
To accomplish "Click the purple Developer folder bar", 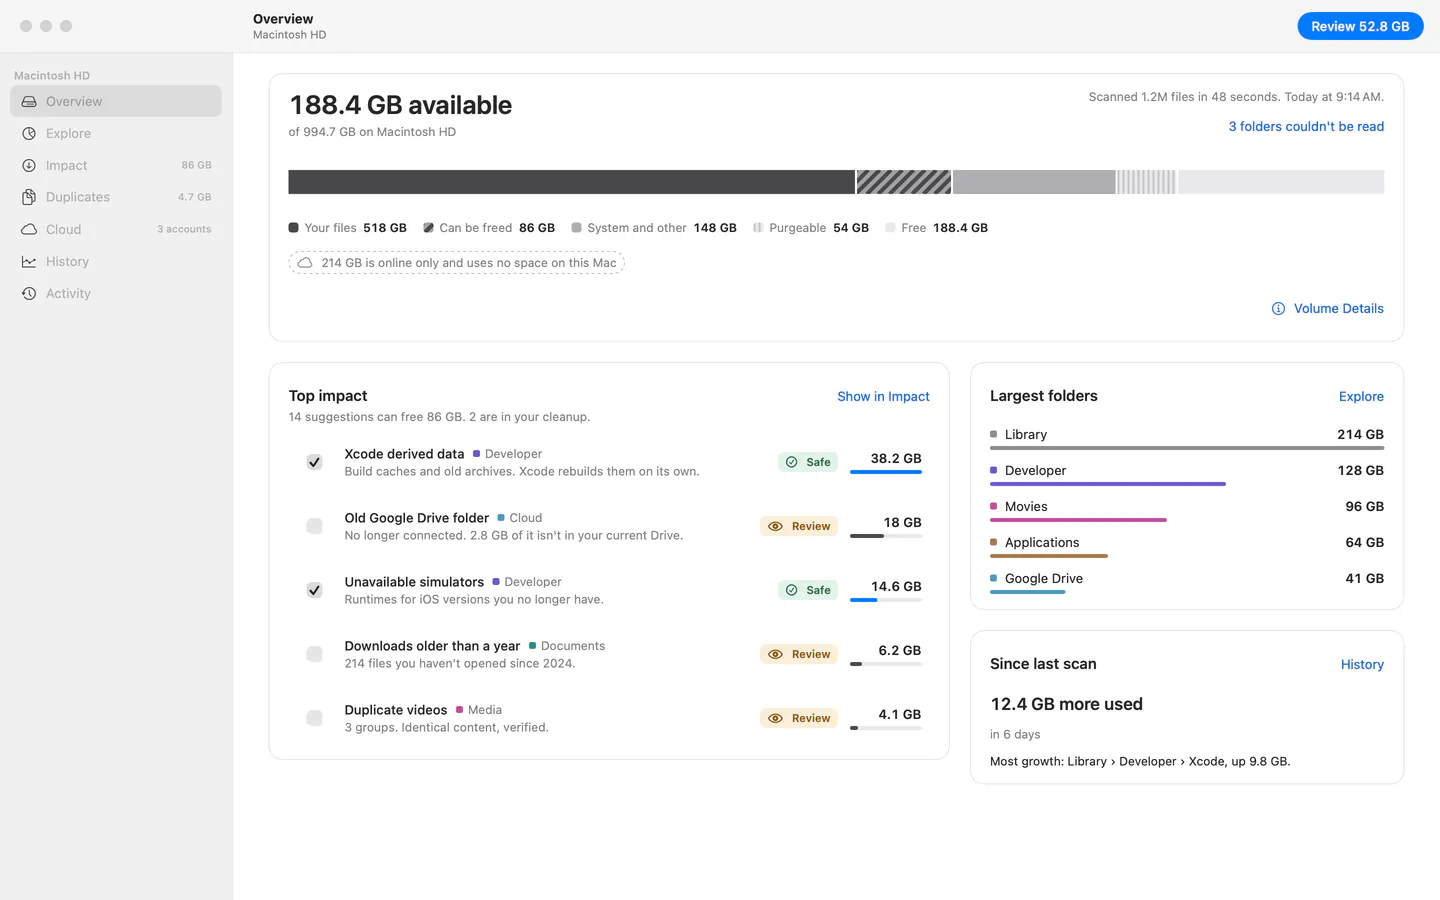I will (1108, 484).
